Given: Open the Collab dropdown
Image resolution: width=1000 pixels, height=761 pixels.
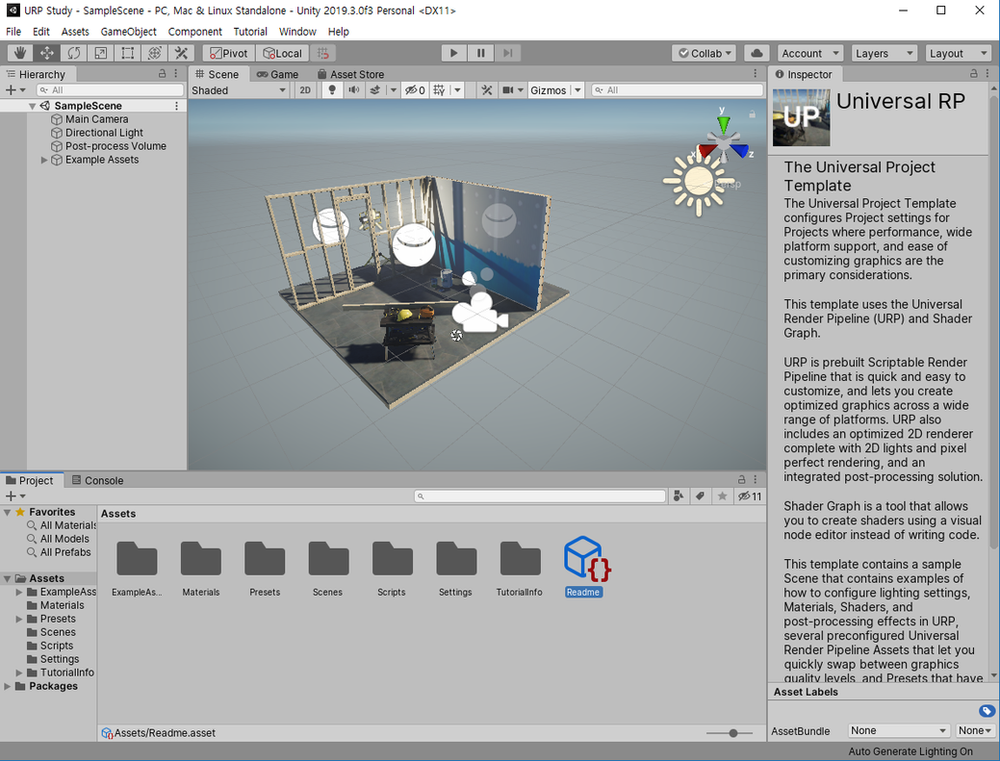Looking at the screenshot, I should tap(704, 53).
